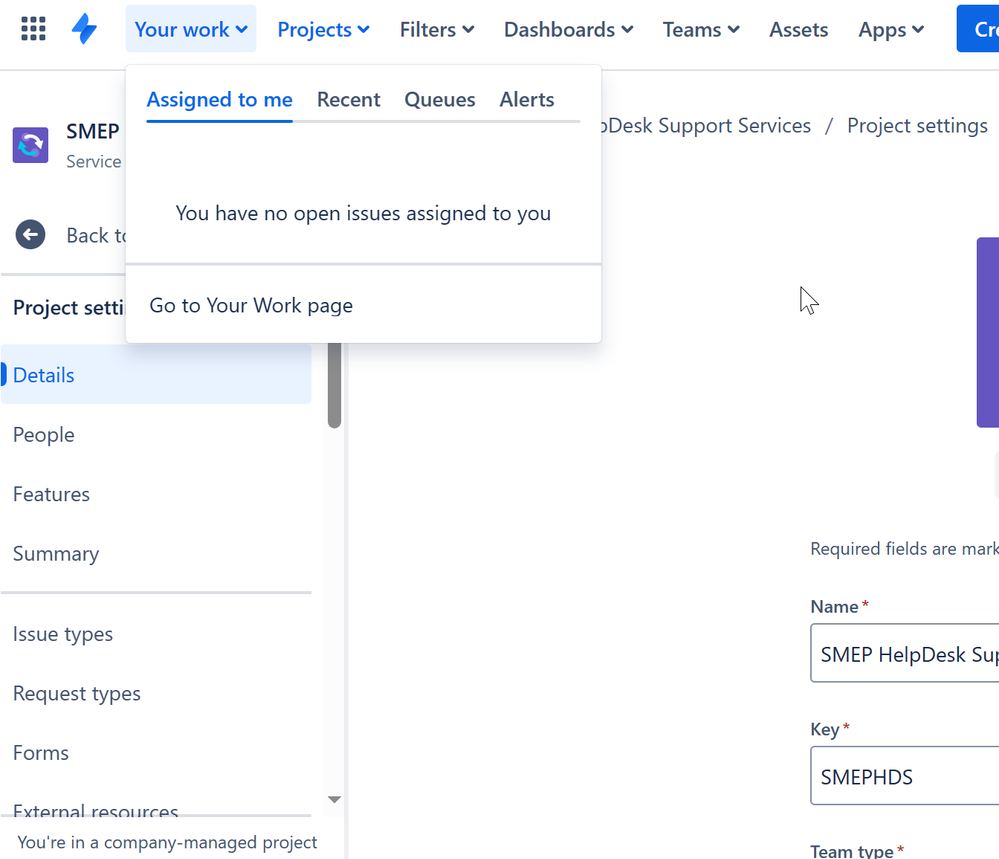Screen dimensions: 999x859
Task: Open Forms settings section
Action: pos(40,752)
